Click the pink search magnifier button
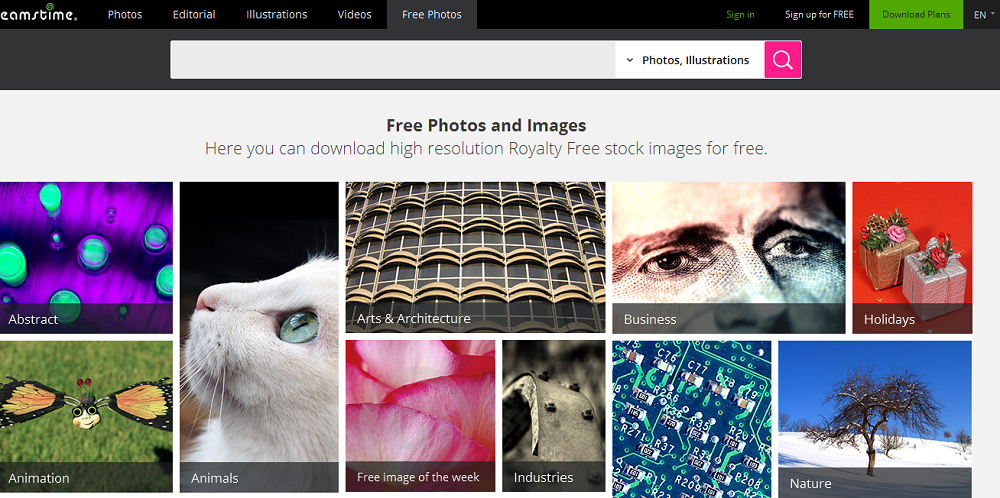The height and width of the screenshot is (498, 1000). [x=783, y=60]
